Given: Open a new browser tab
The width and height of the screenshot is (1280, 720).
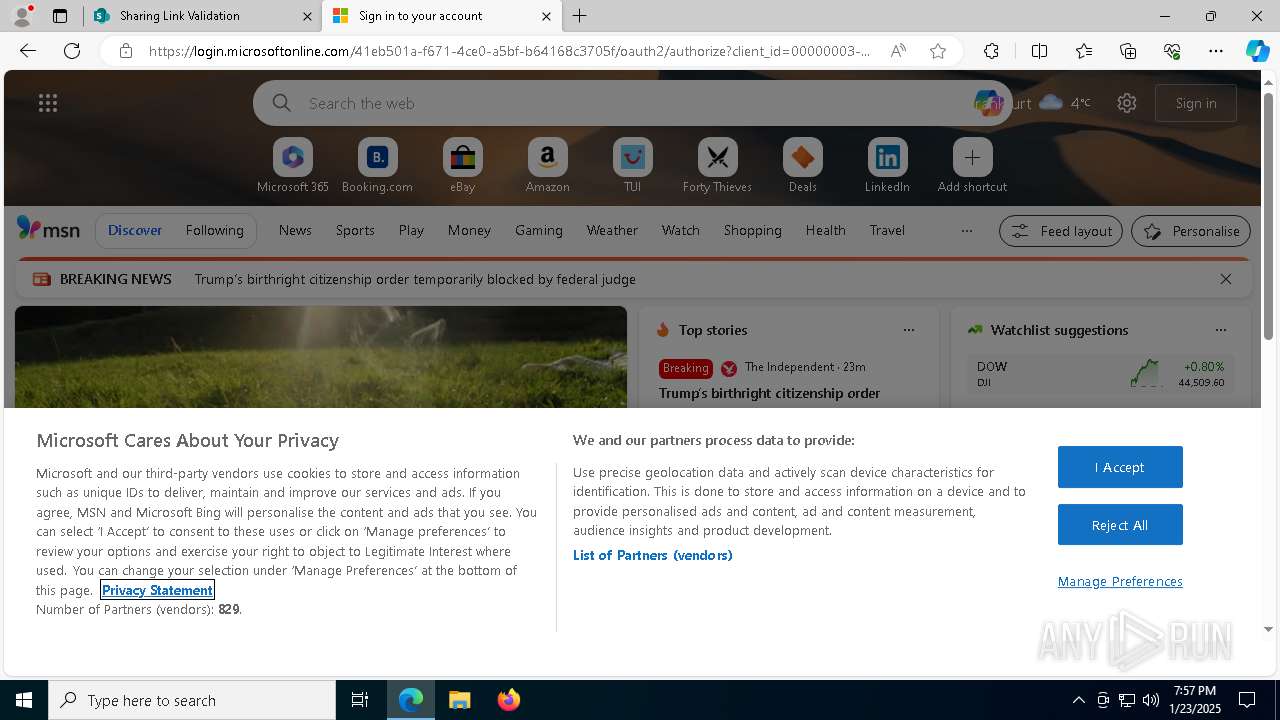Looking at the screenshot, I should (x=580, y=16).
